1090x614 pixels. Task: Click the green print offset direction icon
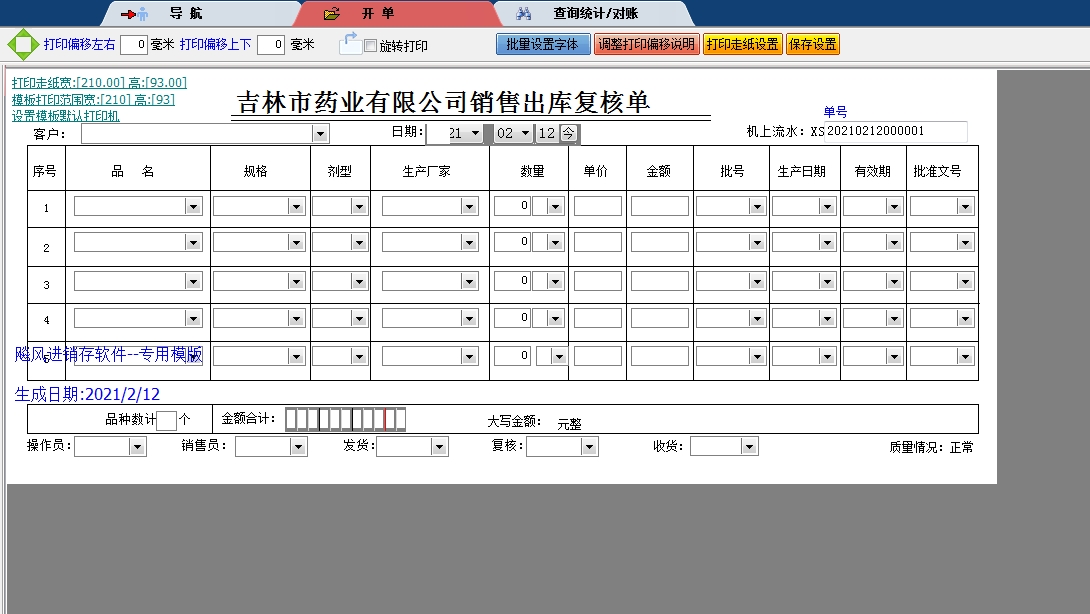[x=22, y=45]
